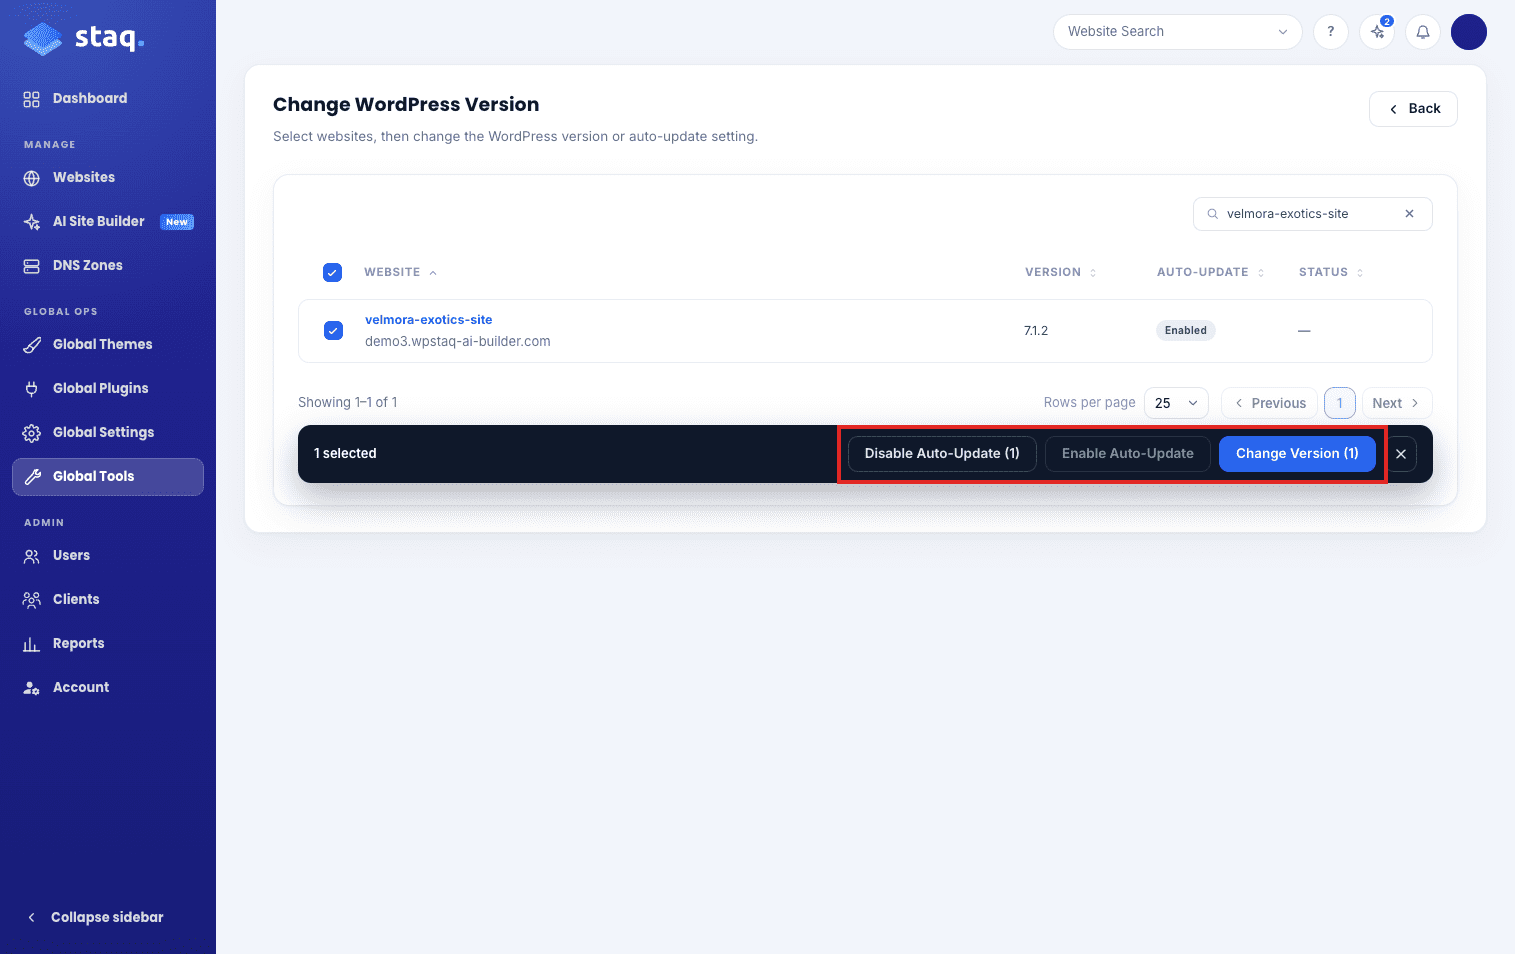Open Global Plugins

pos(108,388)
